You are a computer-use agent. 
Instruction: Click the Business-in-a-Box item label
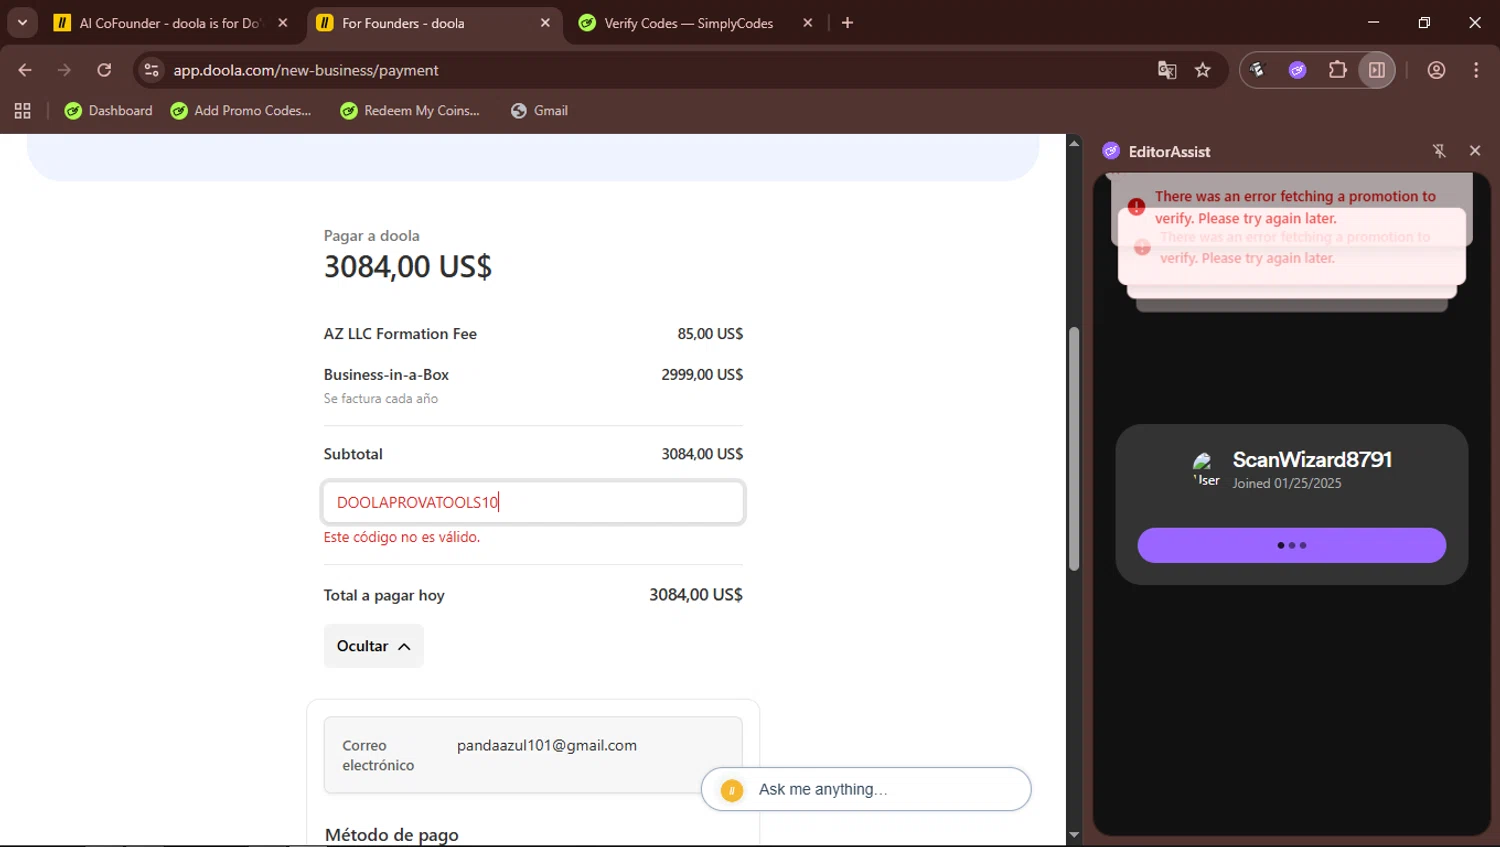click(x=386, y=375)
